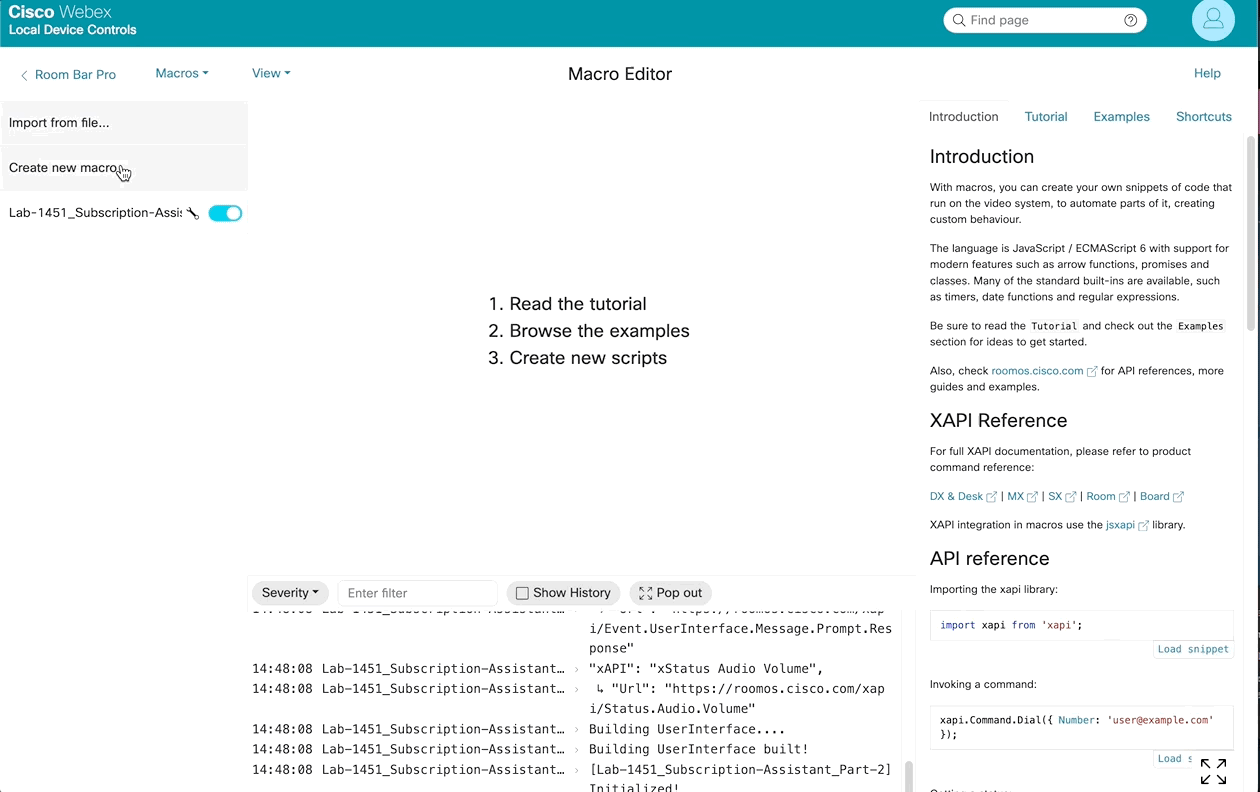
Task: Switch to the Shortcuts tab
Action: (1203, 117)
